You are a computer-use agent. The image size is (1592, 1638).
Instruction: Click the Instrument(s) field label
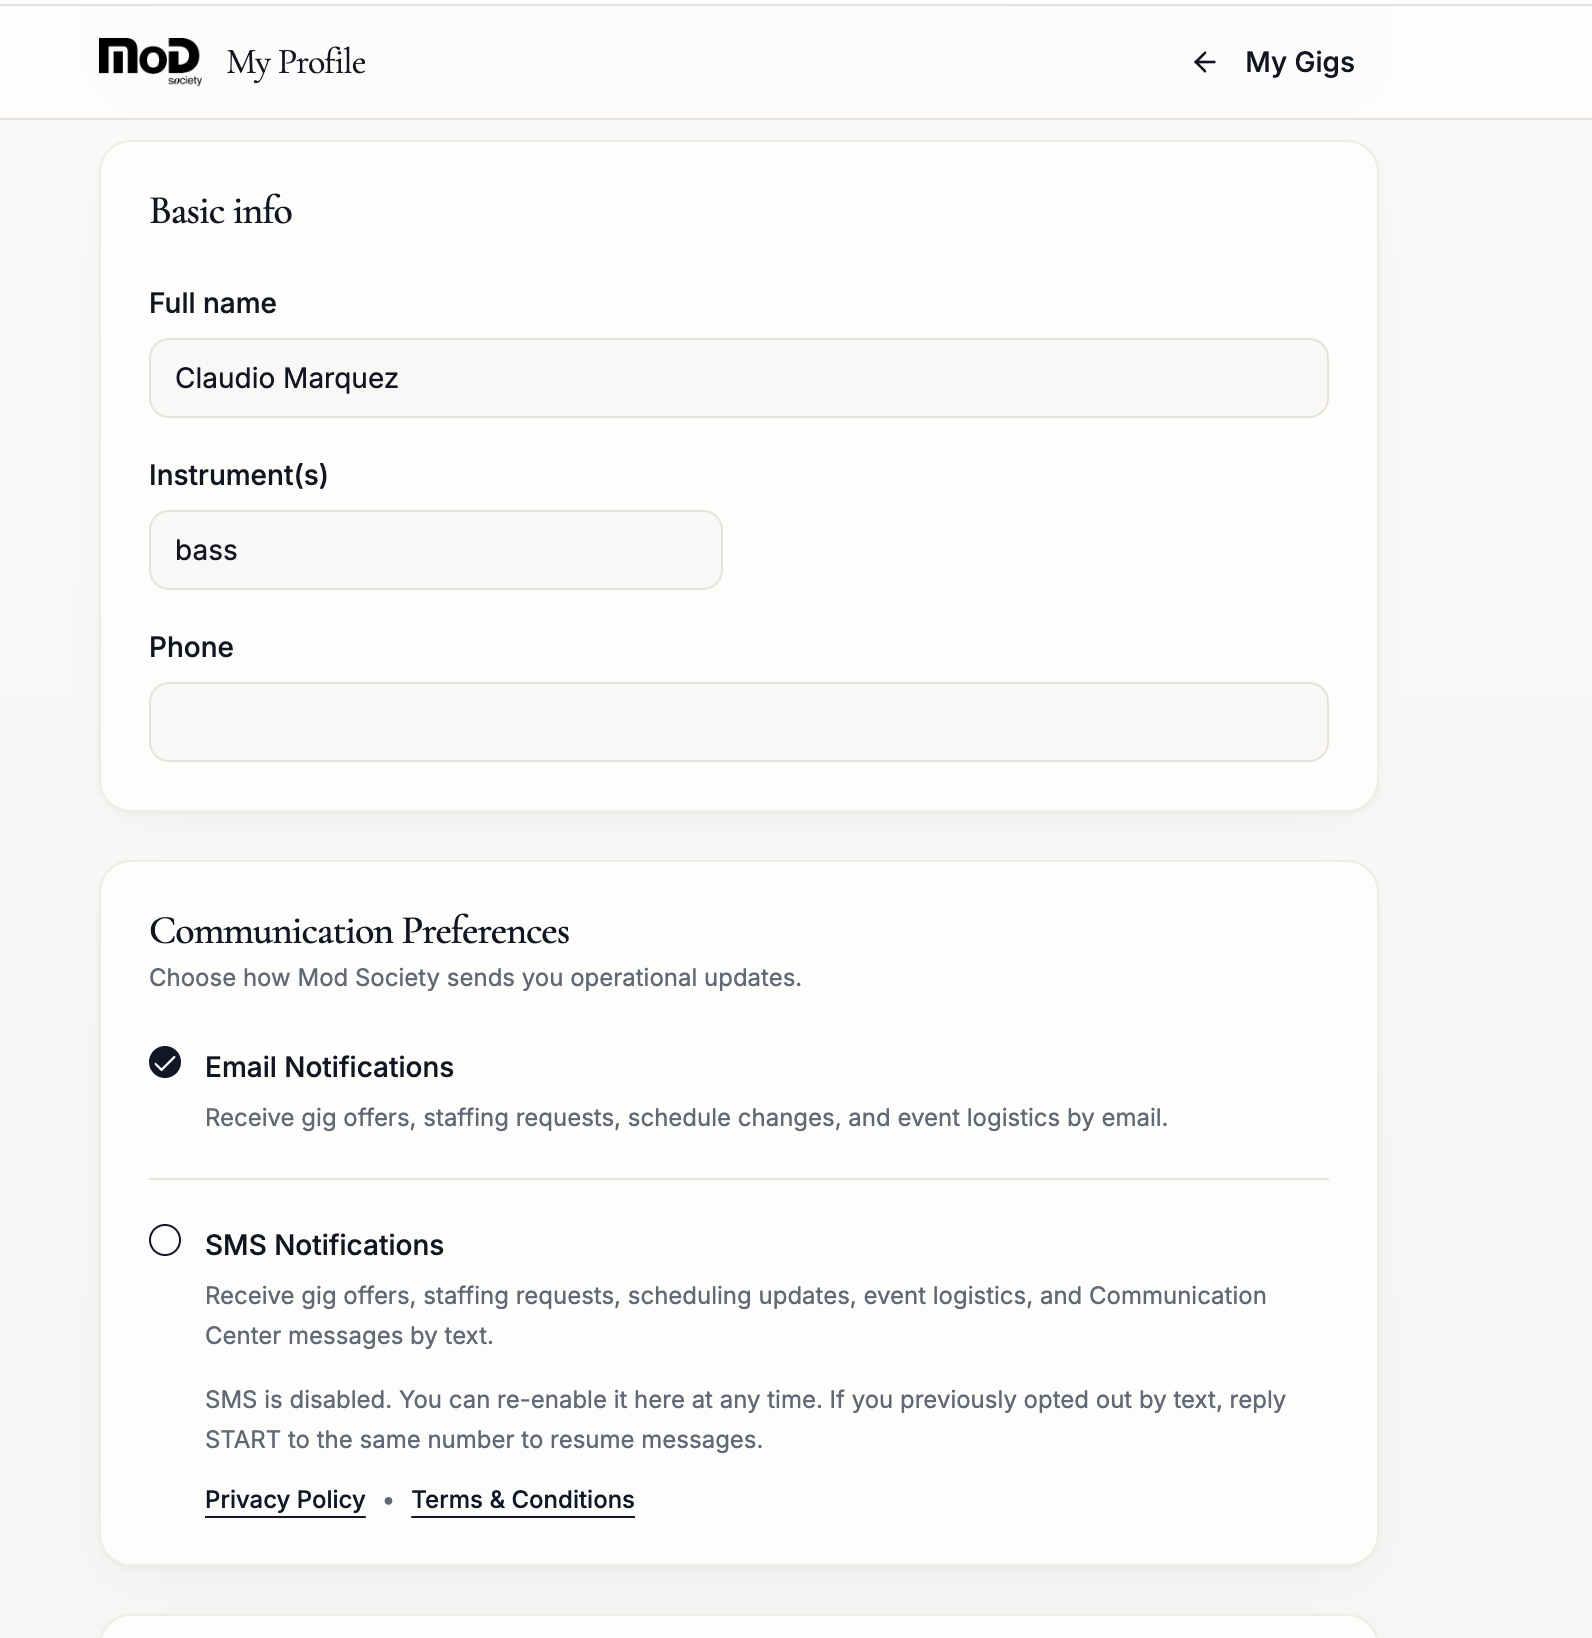point(238,475)
